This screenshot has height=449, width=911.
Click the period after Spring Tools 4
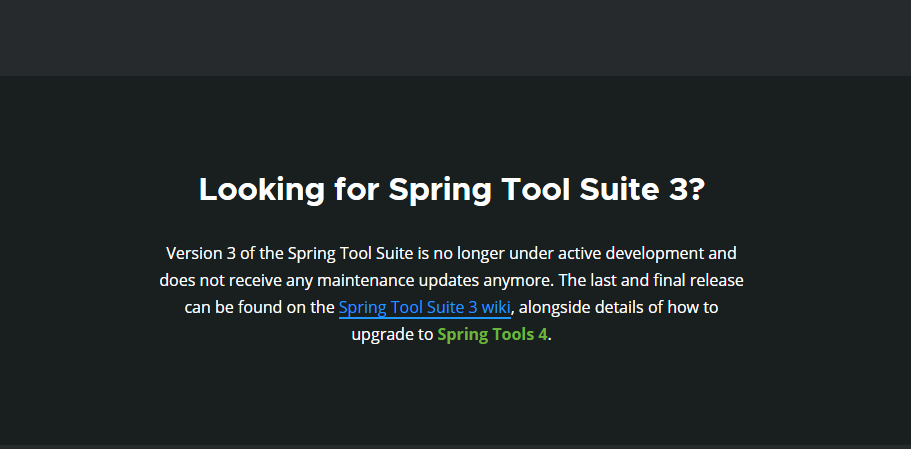tap(551, 336)
